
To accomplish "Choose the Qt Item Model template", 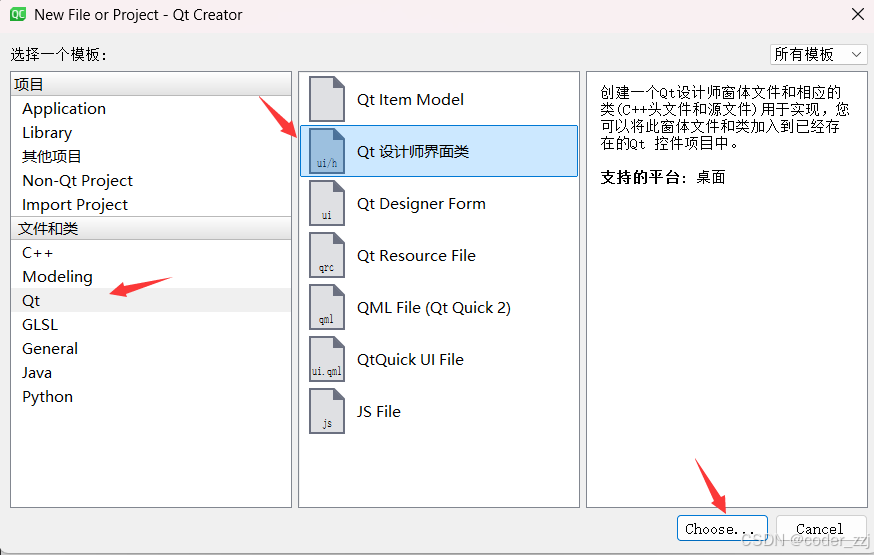I will tap(439, 99).
